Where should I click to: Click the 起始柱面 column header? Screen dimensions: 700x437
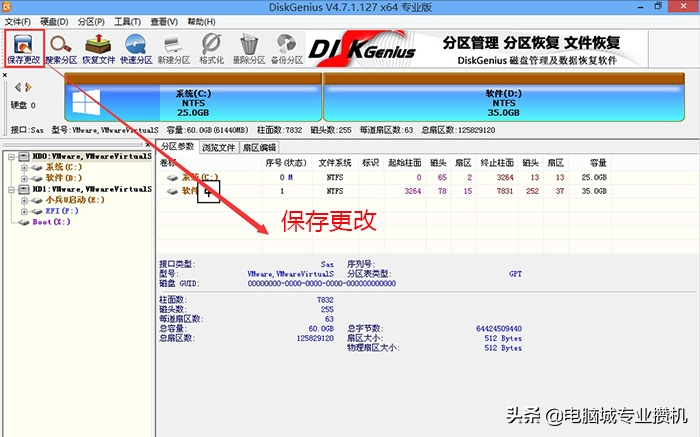click(404, 163)
